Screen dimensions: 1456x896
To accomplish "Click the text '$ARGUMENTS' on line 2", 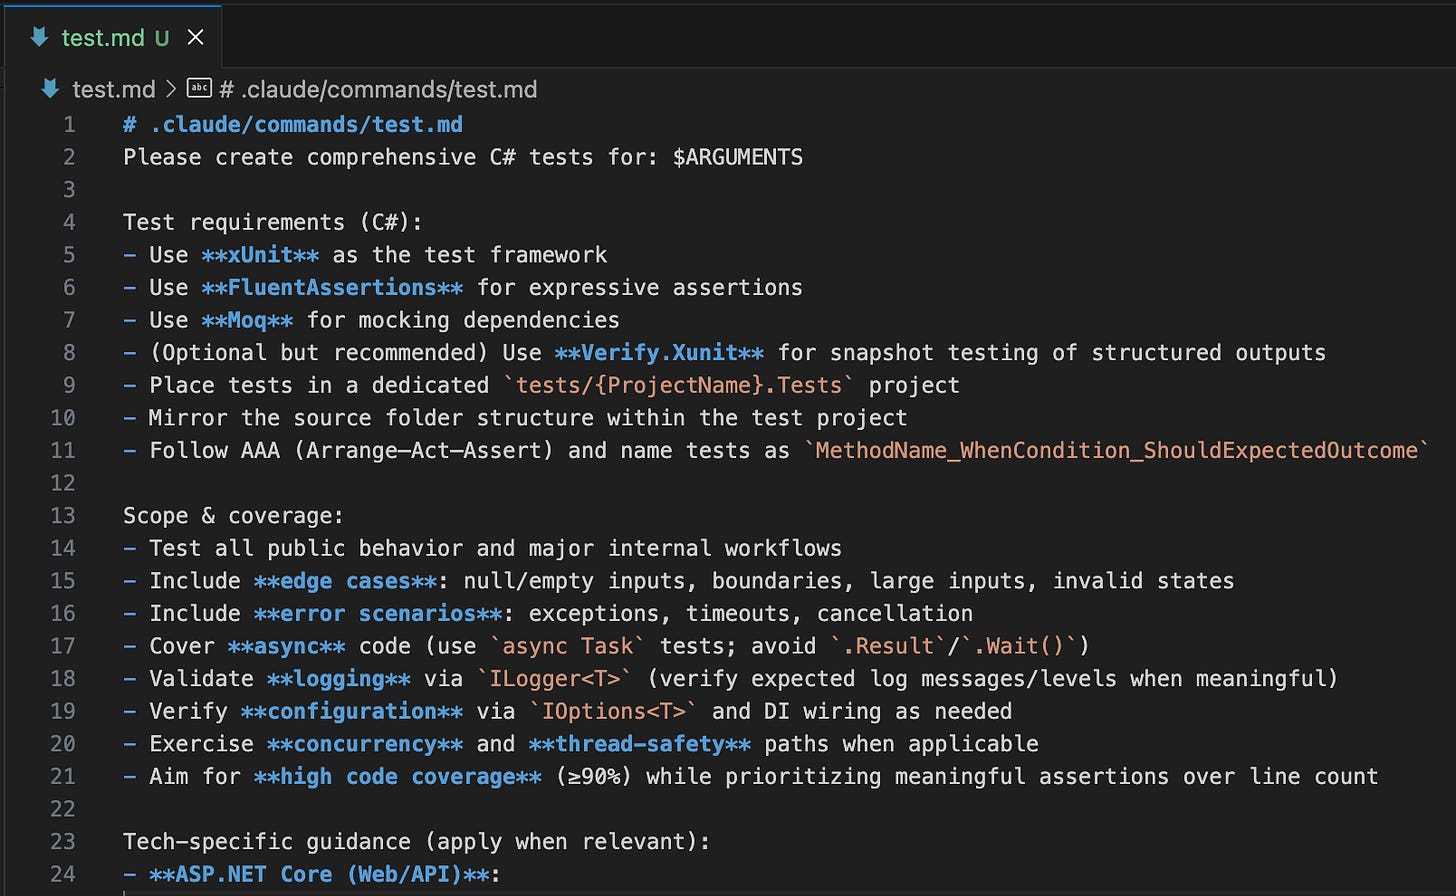I will tap(738, 157).
